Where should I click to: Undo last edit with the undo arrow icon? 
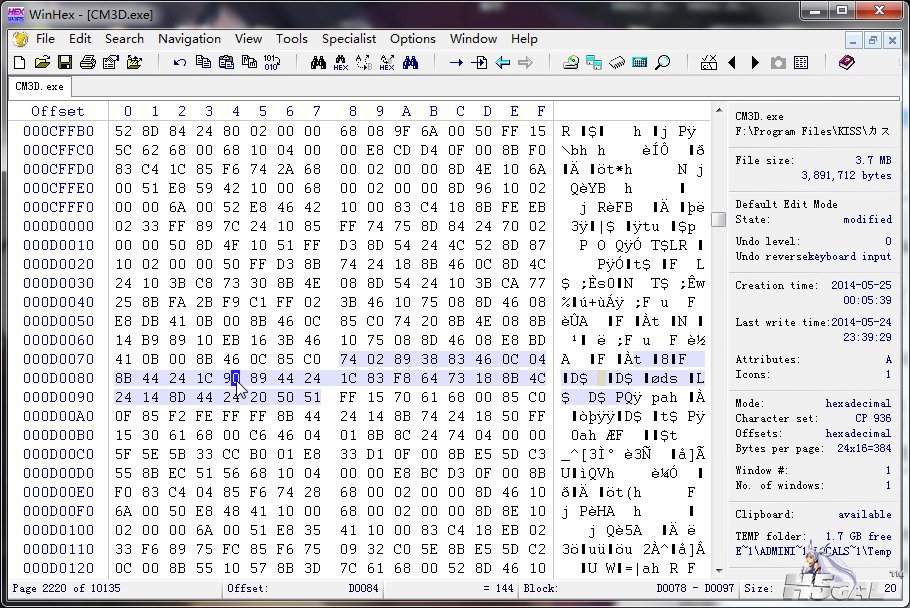[x=180, y=63]
